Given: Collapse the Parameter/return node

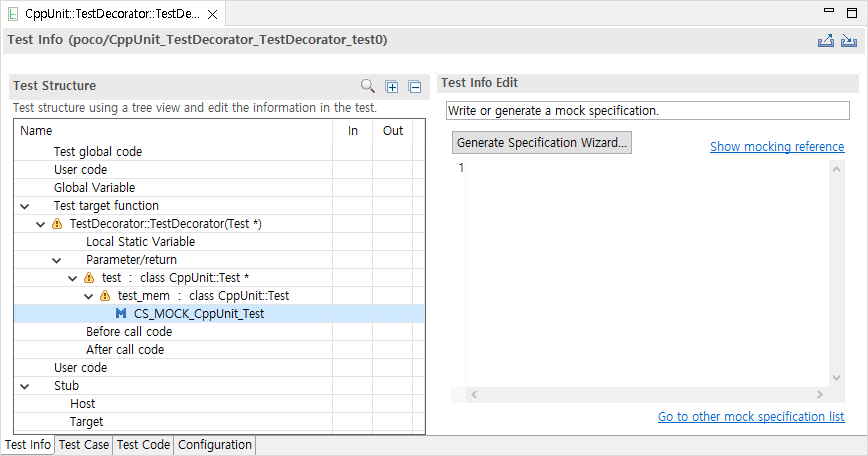Looking at the screenshot, I should tap(56, 261).
